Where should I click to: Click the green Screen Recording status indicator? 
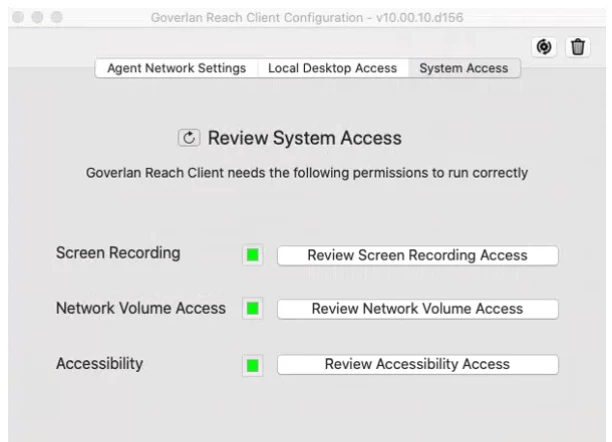(x=253, y=255)
